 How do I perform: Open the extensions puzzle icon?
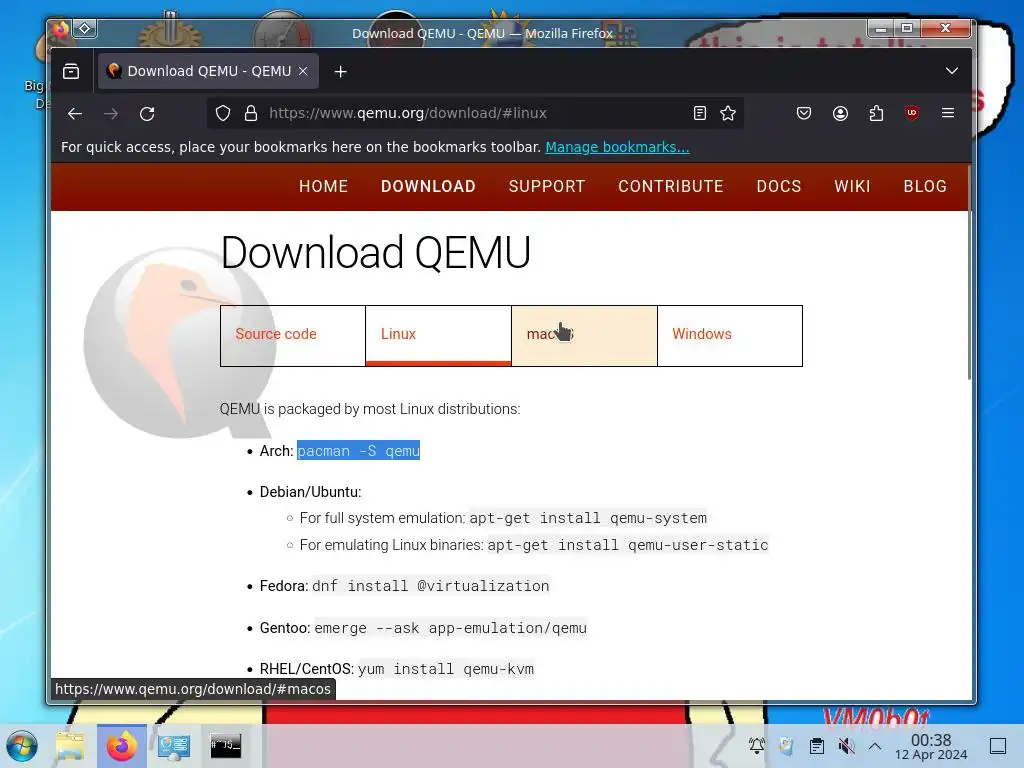click(876, 114)
